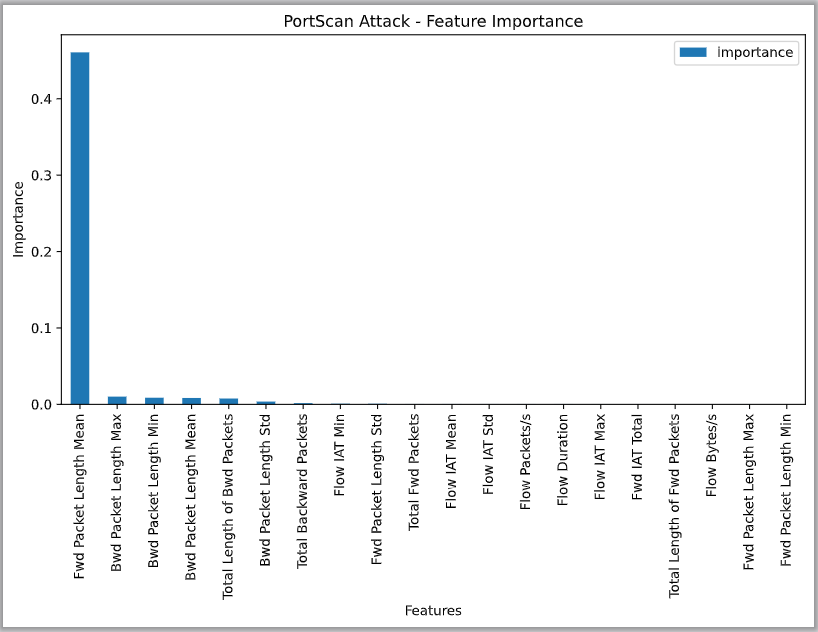Click the 'Total Length of Fwd Packets' label

[x=674, y=506]
